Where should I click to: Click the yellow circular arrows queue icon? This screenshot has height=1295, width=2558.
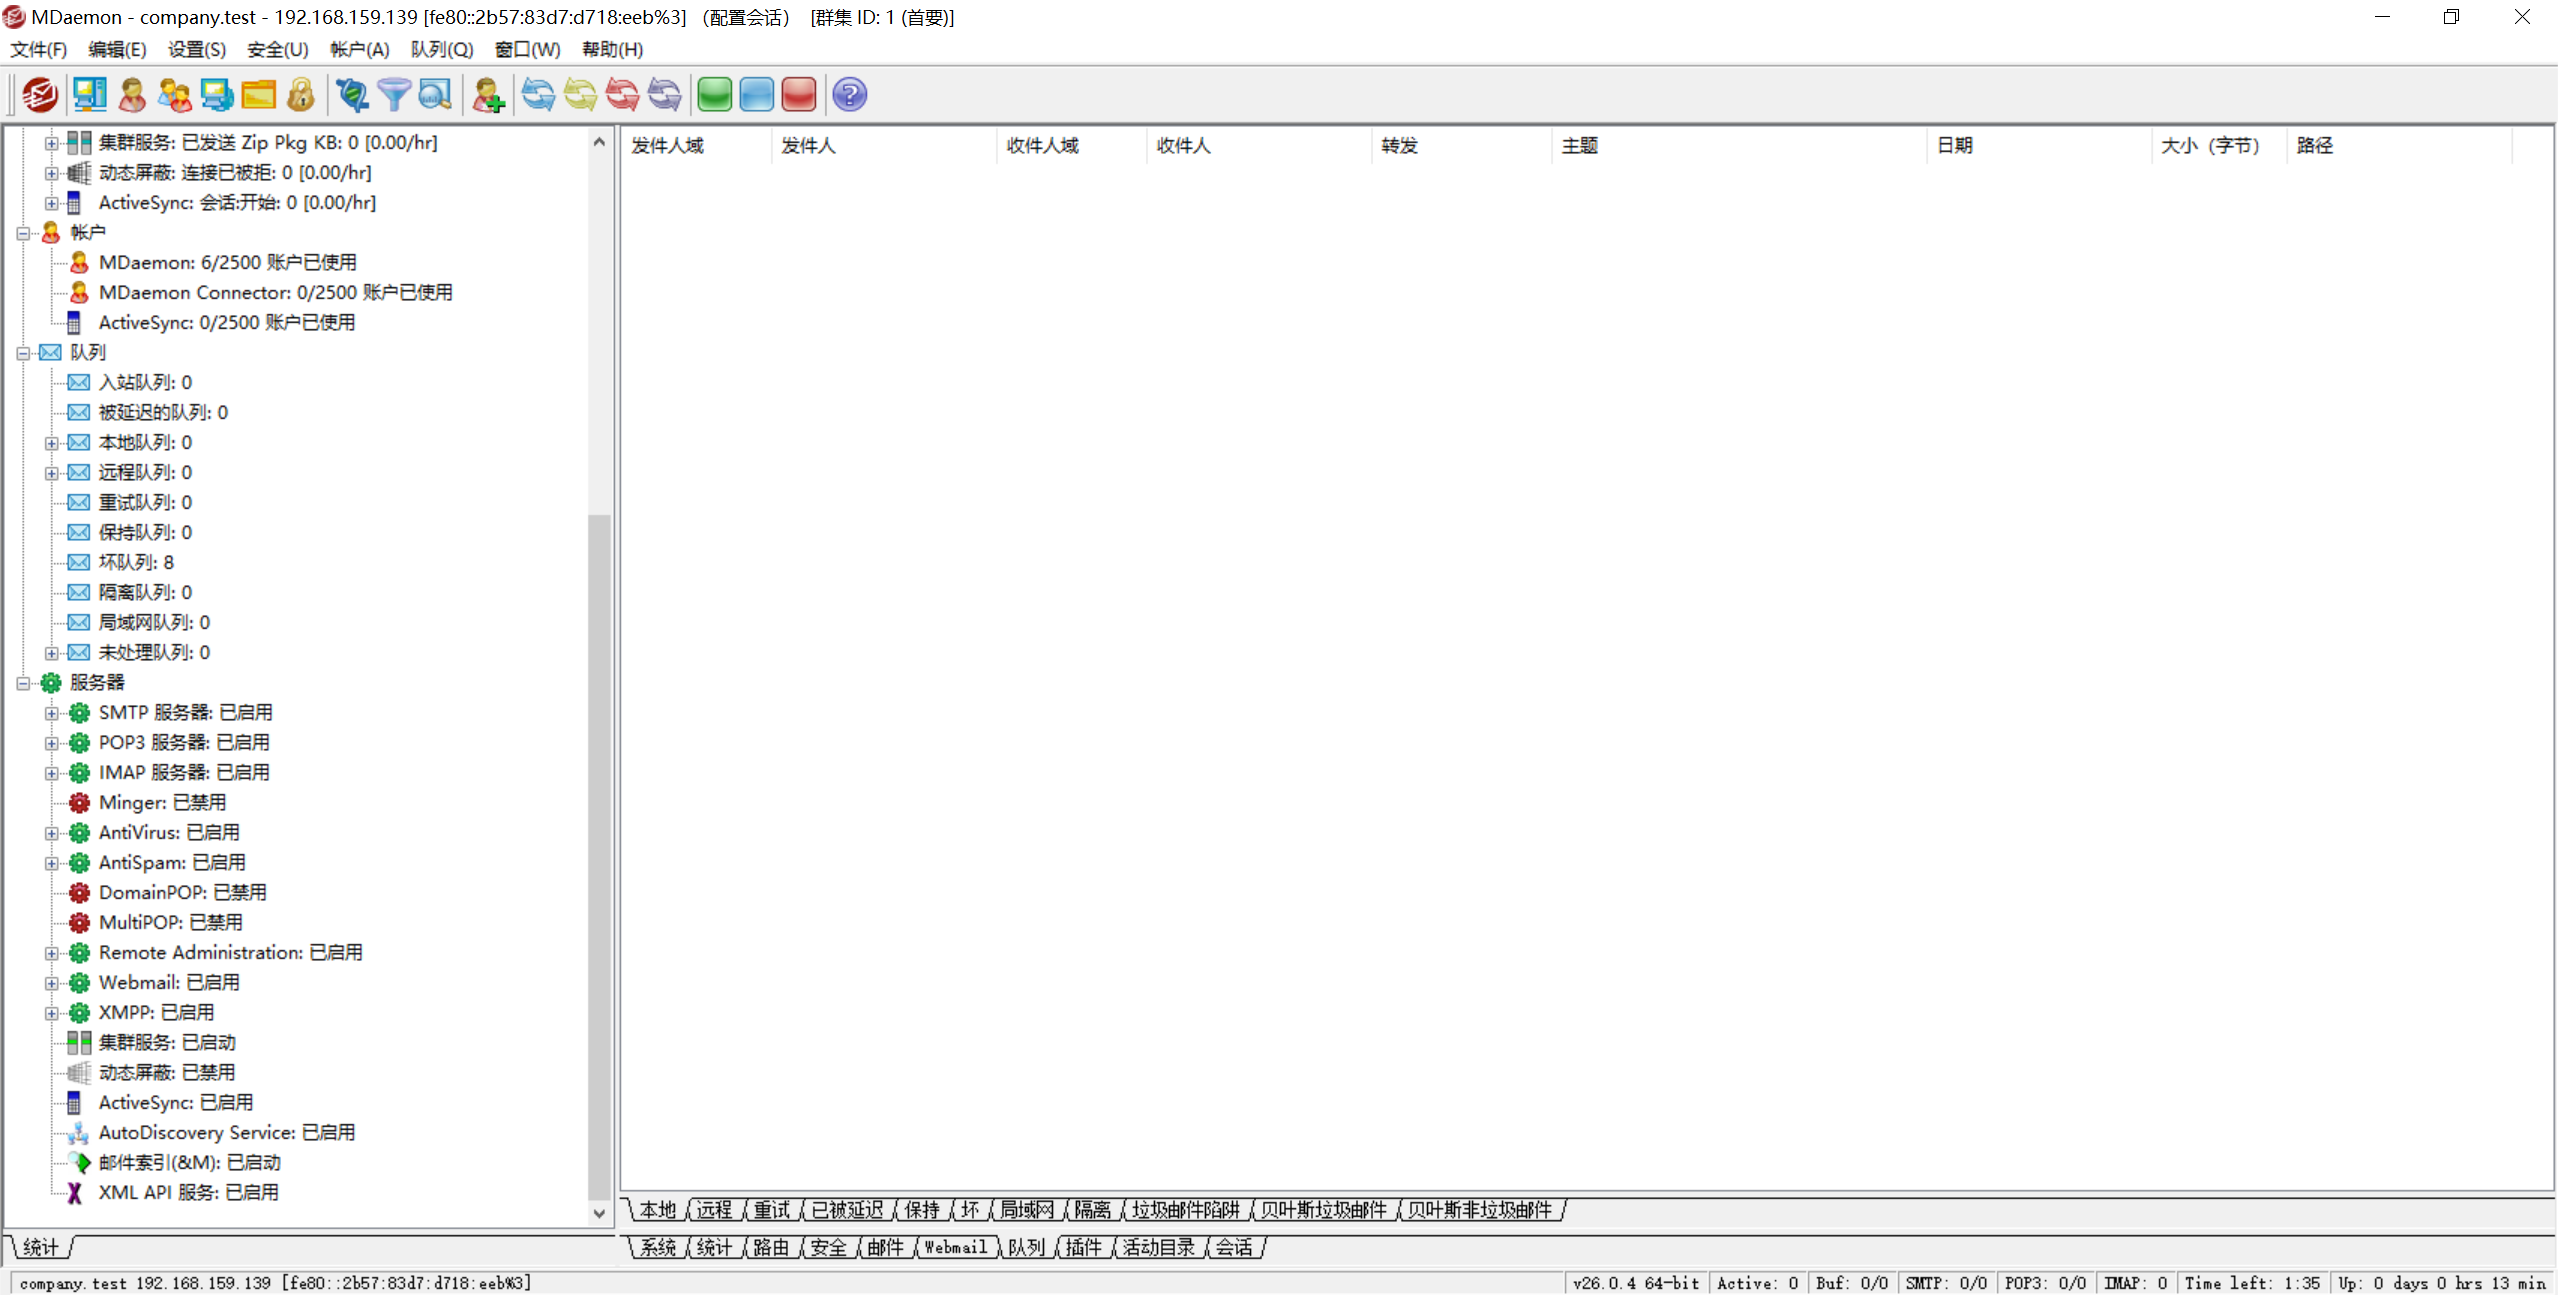(x=580, y=95)
